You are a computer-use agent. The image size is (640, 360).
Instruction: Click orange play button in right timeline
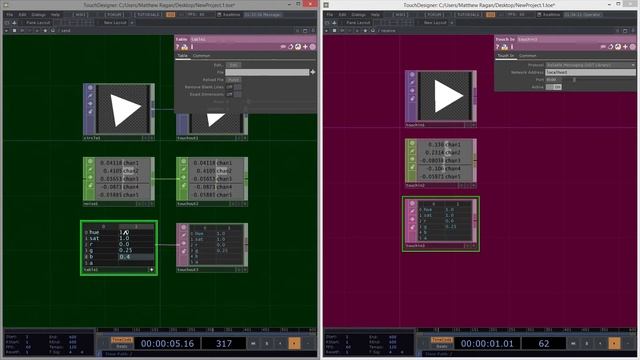click(614, 344)
